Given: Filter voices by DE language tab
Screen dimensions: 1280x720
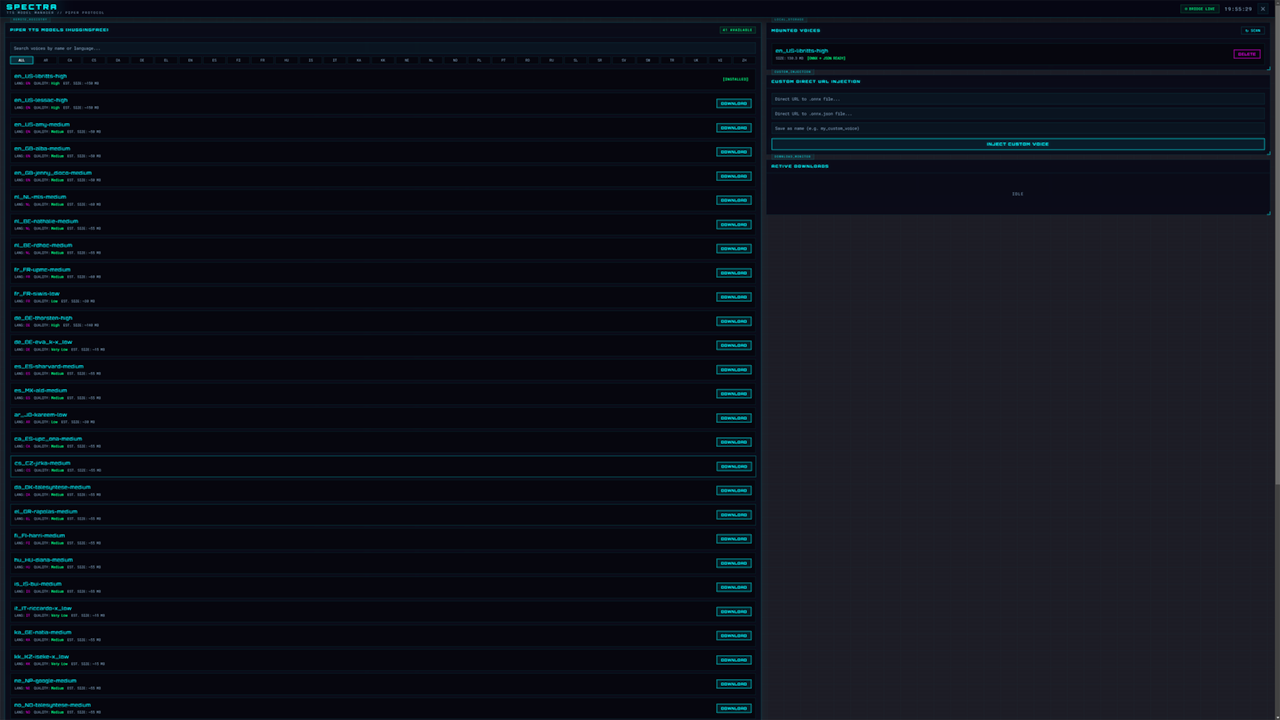Looking at the screenshot, I should (x=142, y=60).
